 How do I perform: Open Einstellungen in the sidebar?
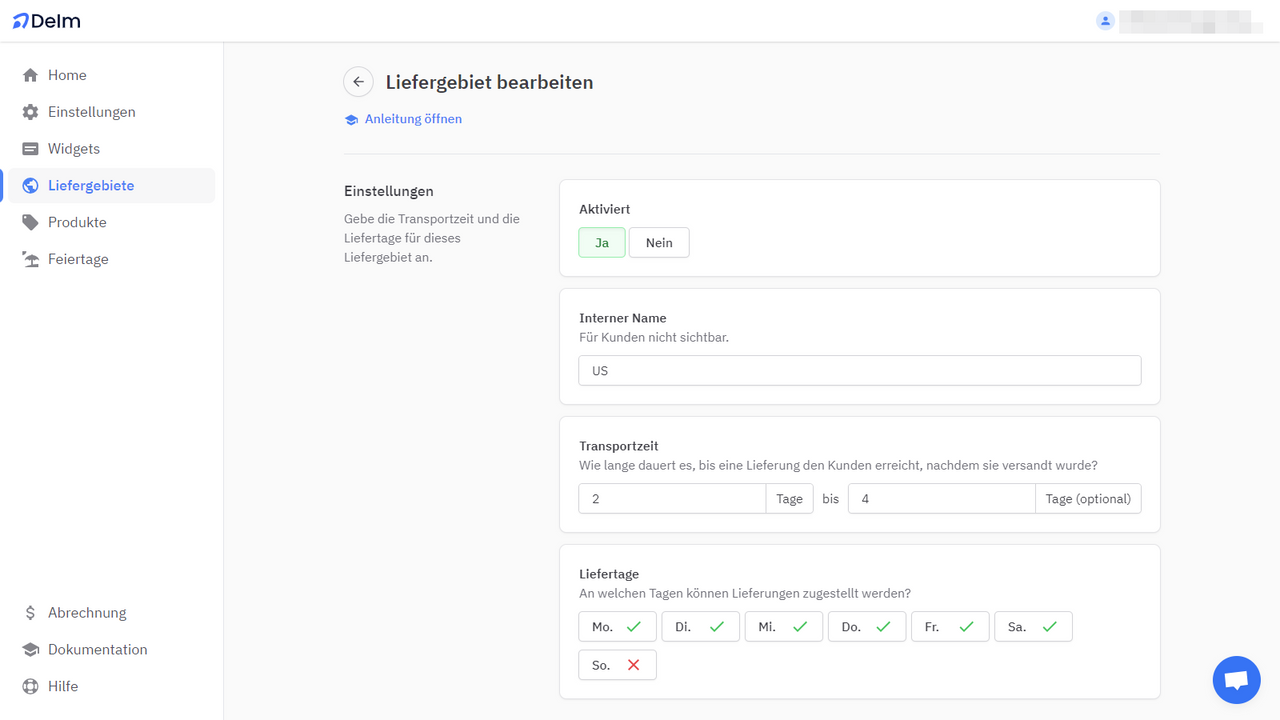(109, 112)
